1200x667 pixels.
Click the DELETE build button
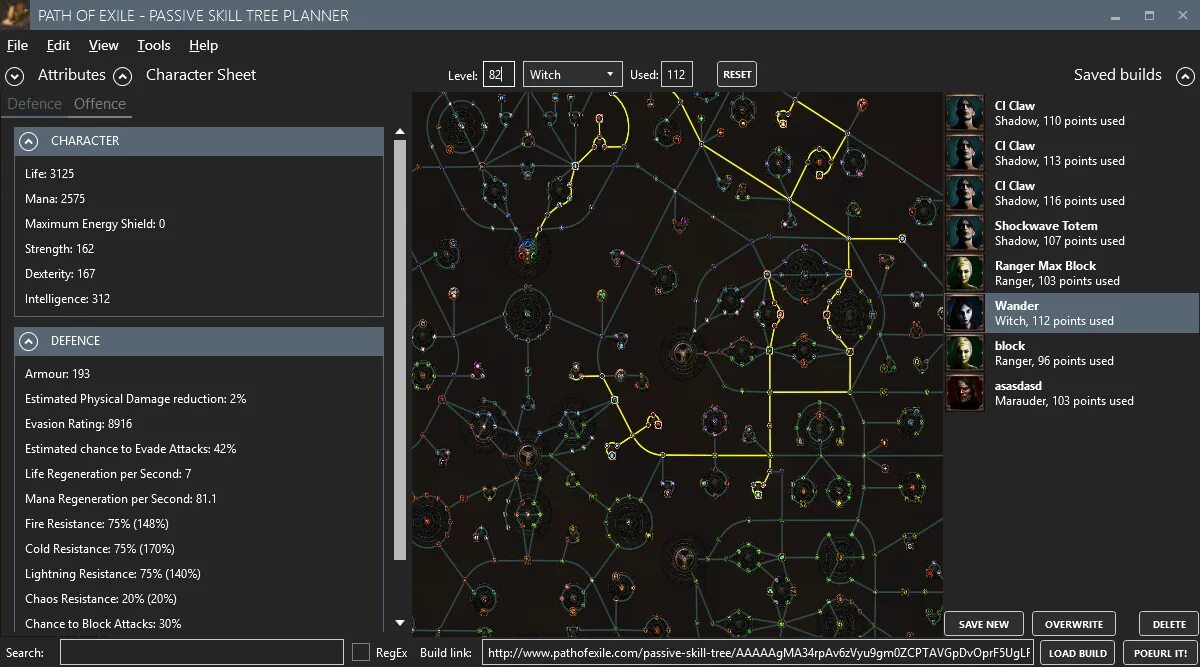click(x=1169, y=624)
